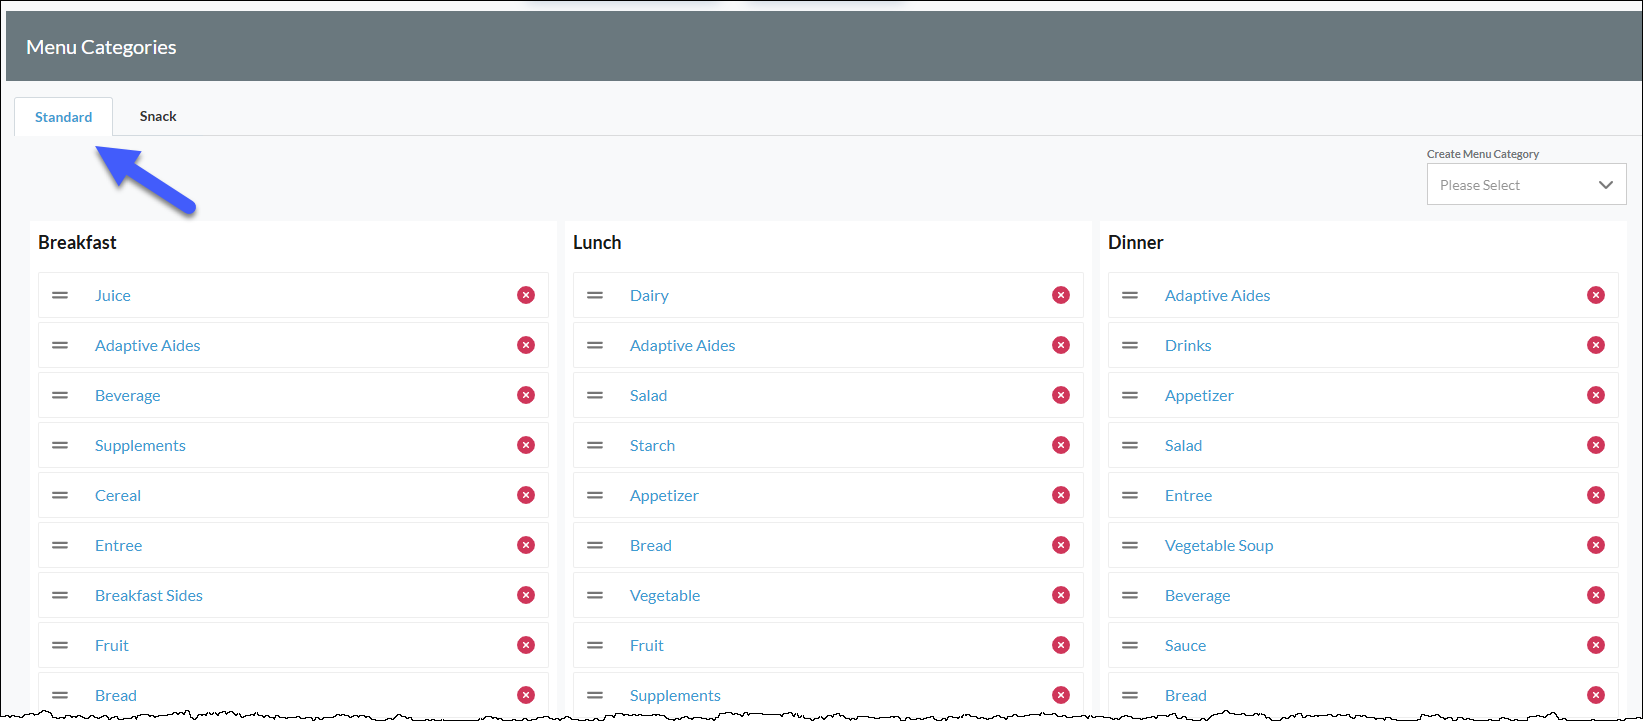Click drag handle beside Cereal
Screen dimensions: 1643x721
[60, 495]
